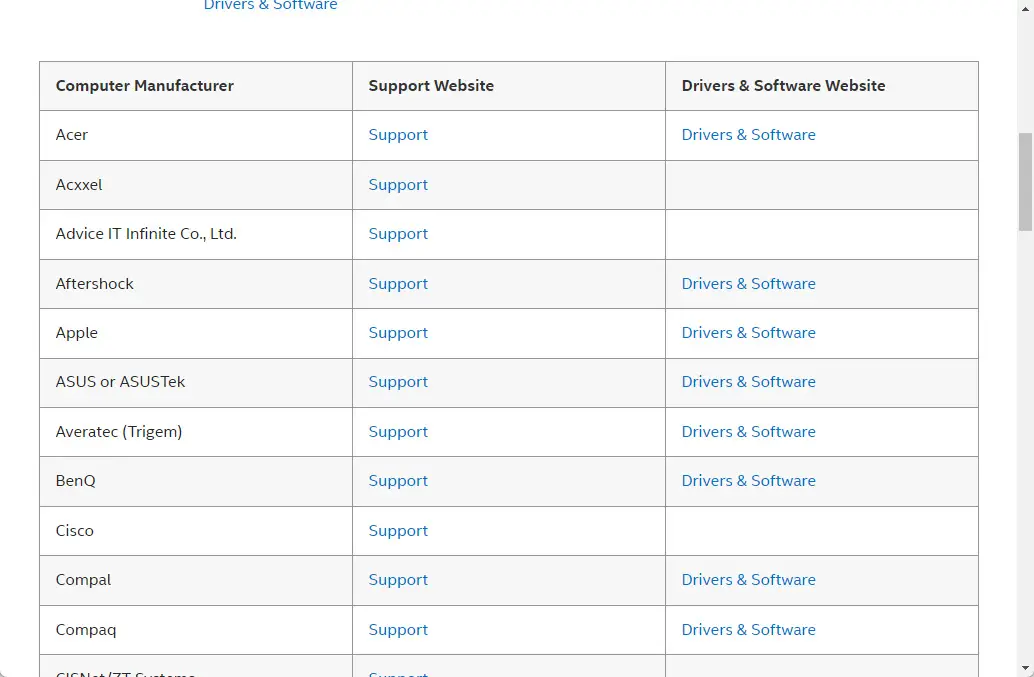Open the Acer Support link

coord(398,135)
